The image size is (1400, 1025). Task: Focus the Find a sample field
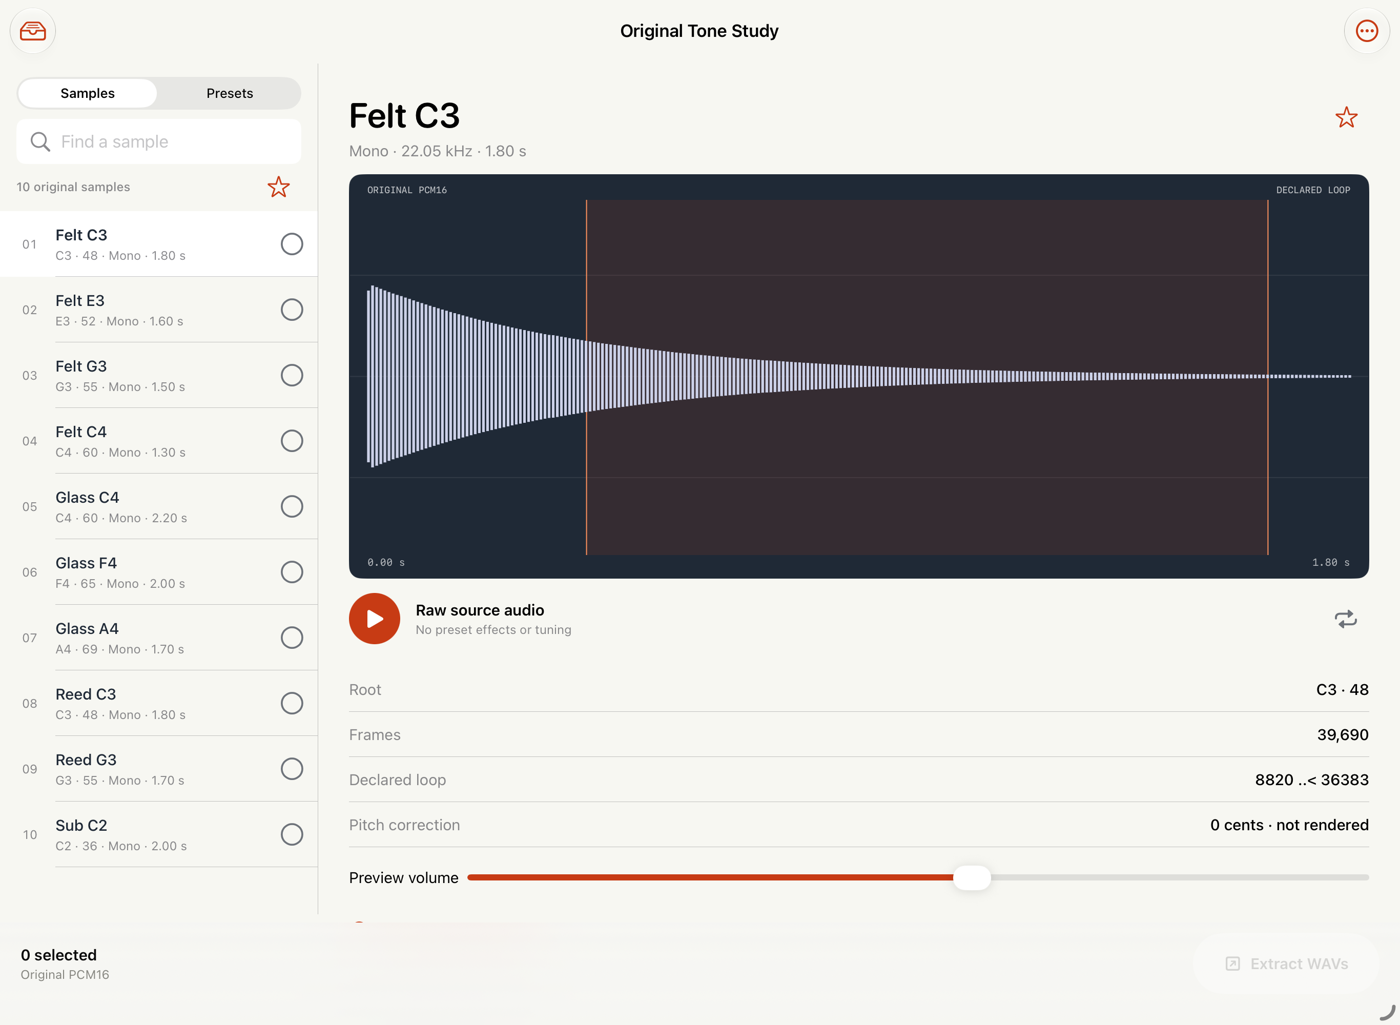159,142
